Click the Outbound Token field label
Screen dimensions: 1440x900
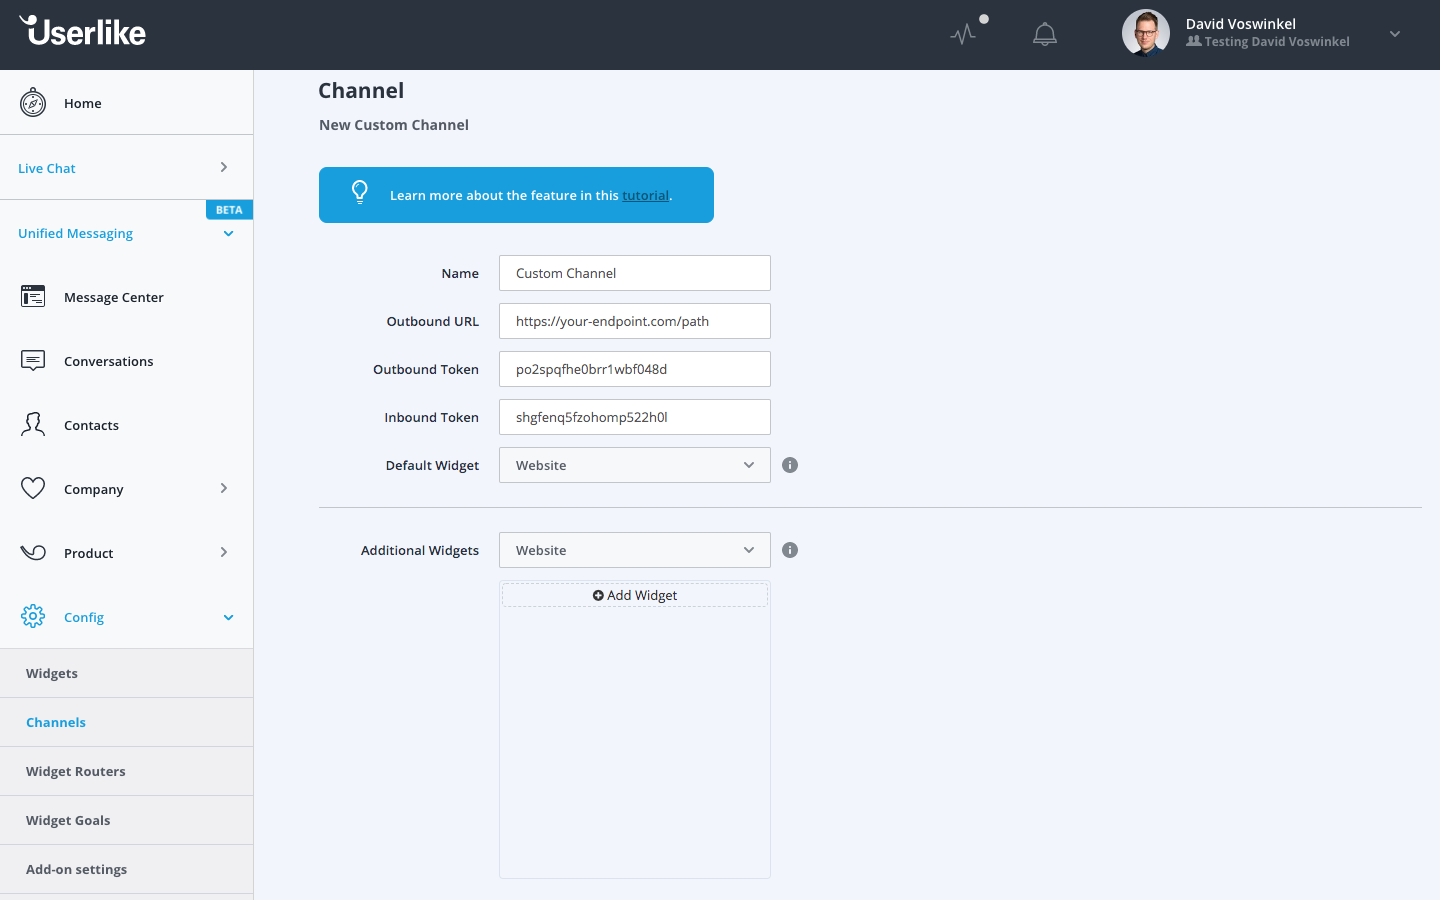click(426, 369)
